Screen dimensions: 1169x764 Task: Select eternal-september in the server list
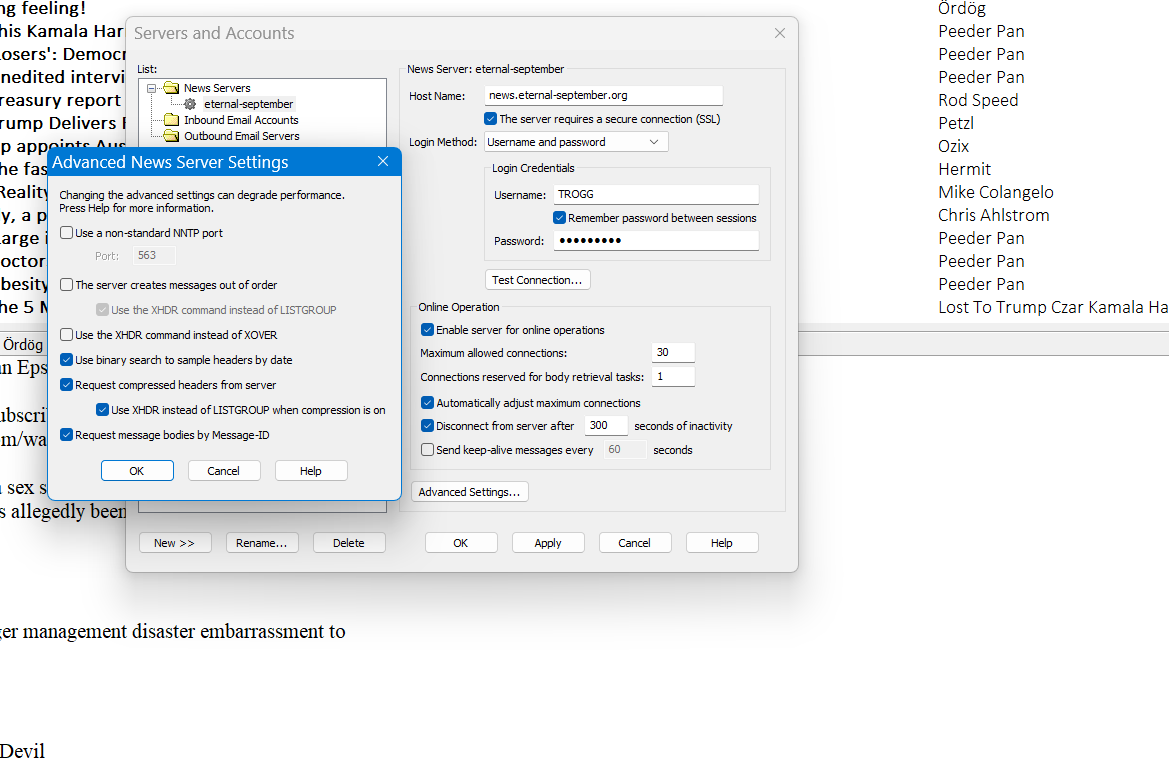[248, 104]
